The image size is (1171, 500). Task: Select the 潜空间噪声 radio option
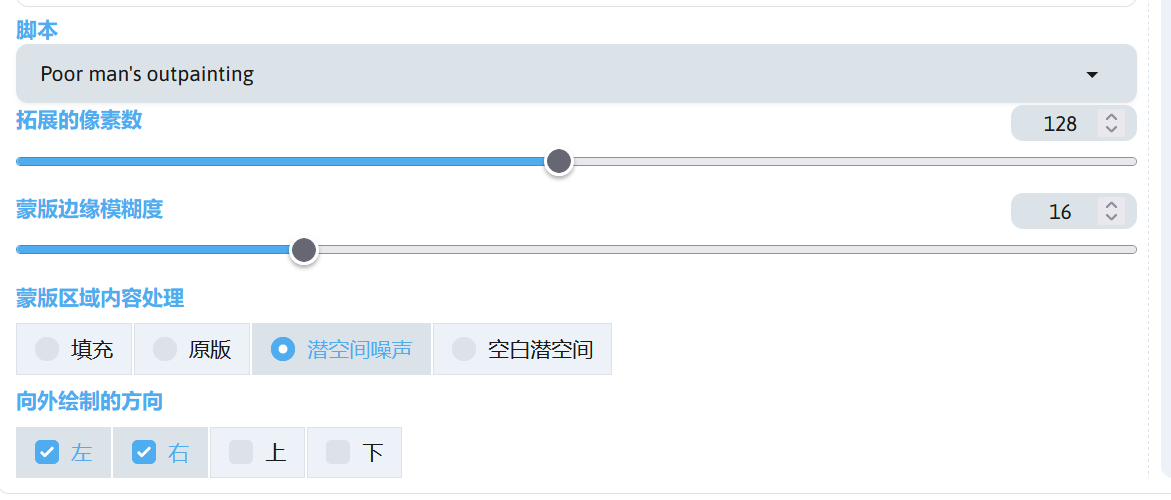pyautogui.click(x=283, y=349)
